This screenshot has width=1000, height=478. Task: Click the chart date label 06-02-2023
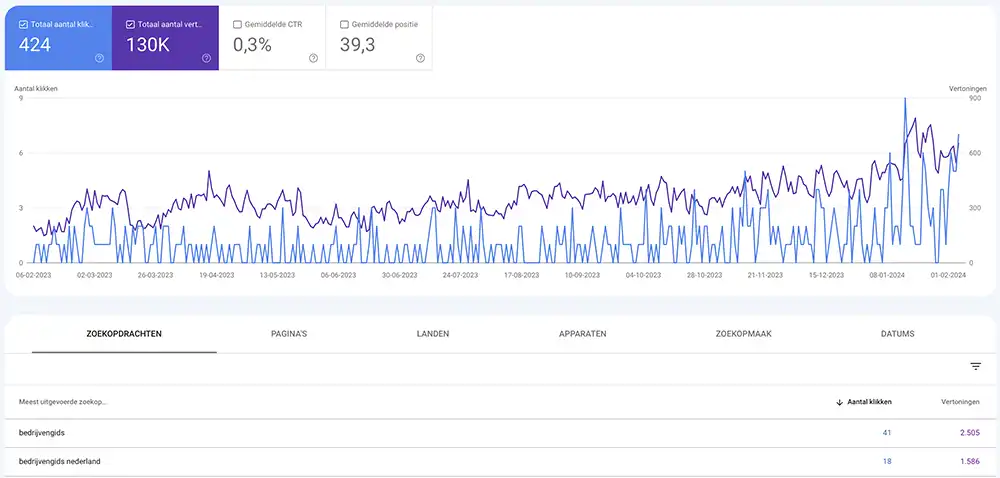tap(33, 275)
